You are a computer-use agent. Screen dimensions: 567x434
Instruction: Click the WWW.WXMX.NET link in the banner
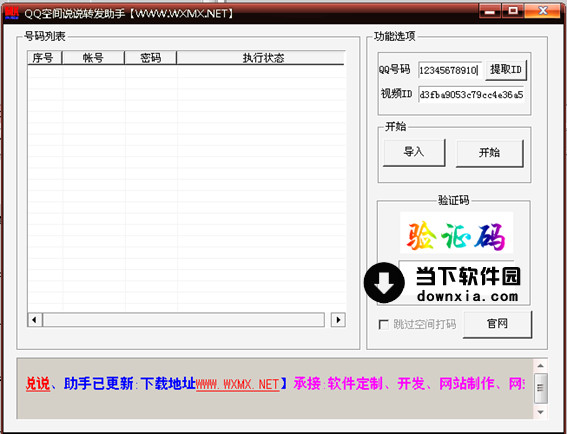[x=238, y=384]
